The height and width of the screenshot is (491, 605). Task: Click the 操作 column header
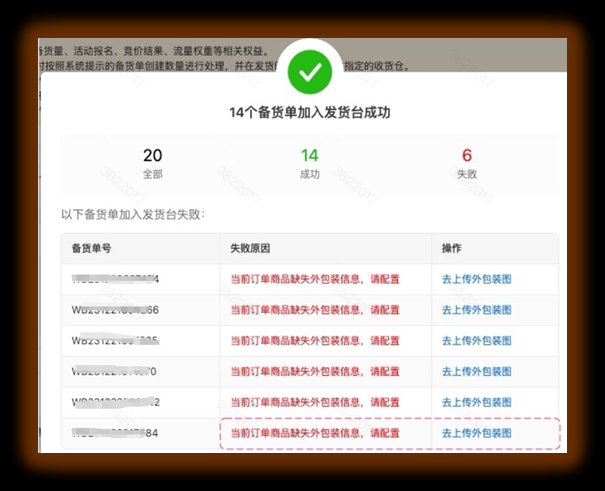tap(452, 248)
